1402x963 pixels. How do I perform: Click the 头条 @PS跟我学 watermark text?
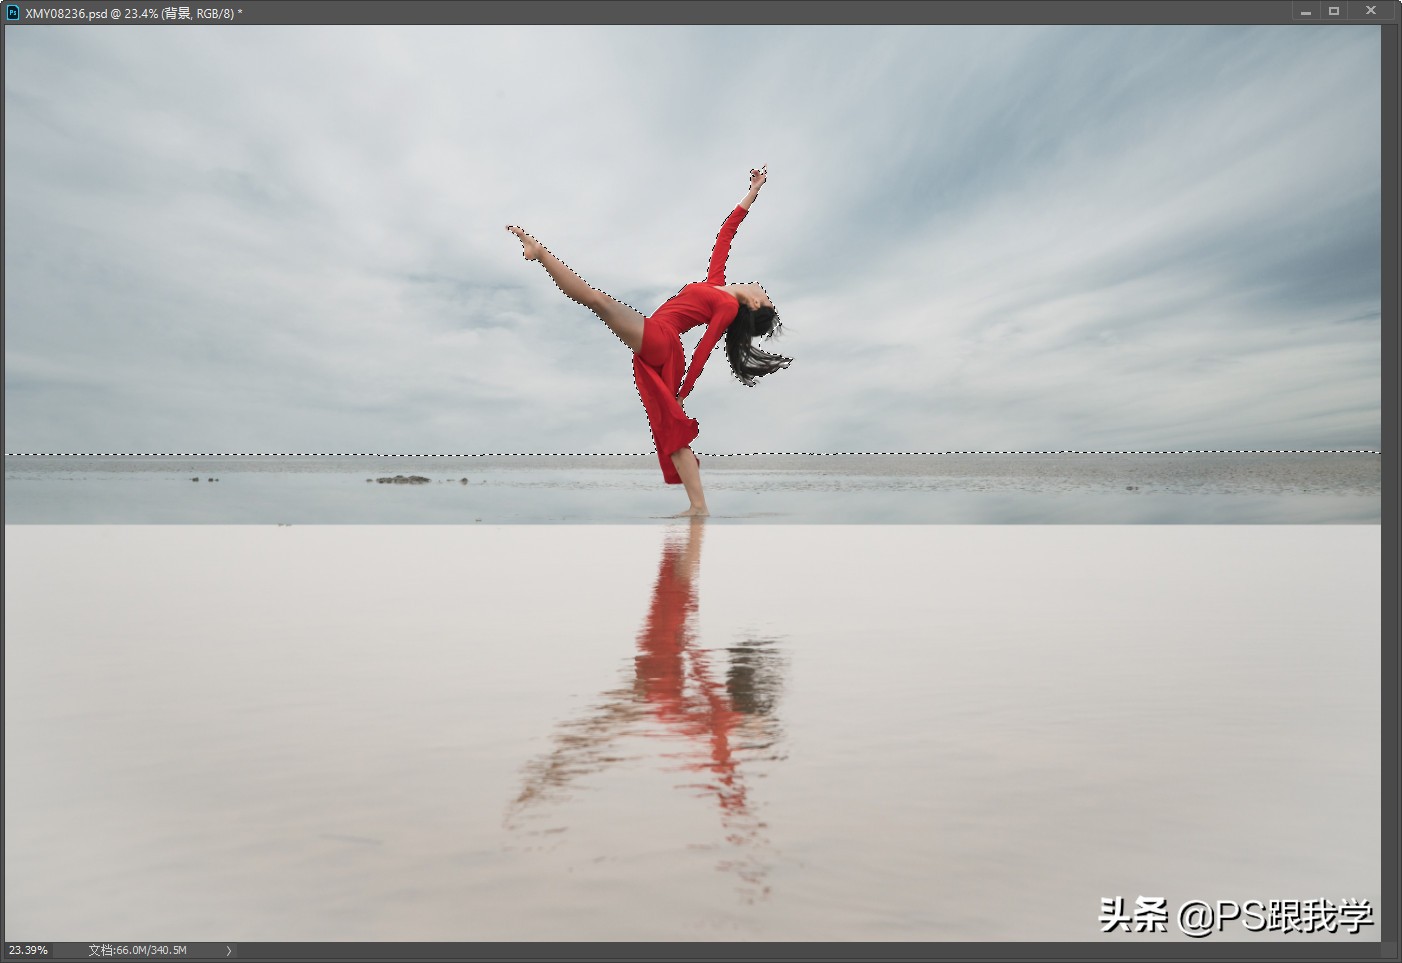tap(1235, 916)
